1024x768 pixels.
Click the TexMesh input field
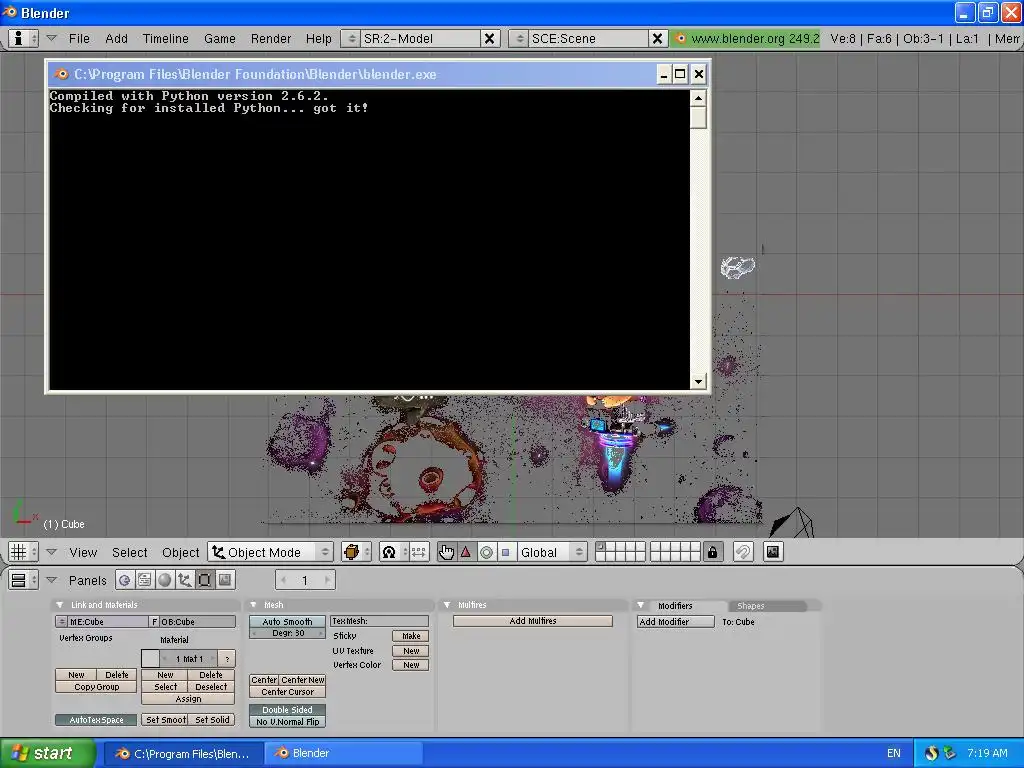pos(379,621)
